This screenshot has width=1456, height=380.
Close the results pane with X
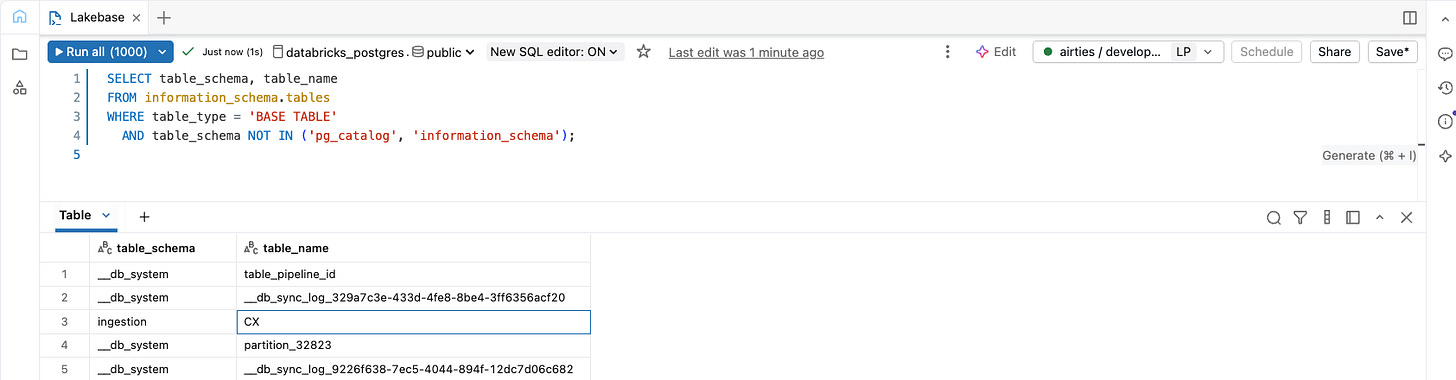click(x=1406, y=217)
